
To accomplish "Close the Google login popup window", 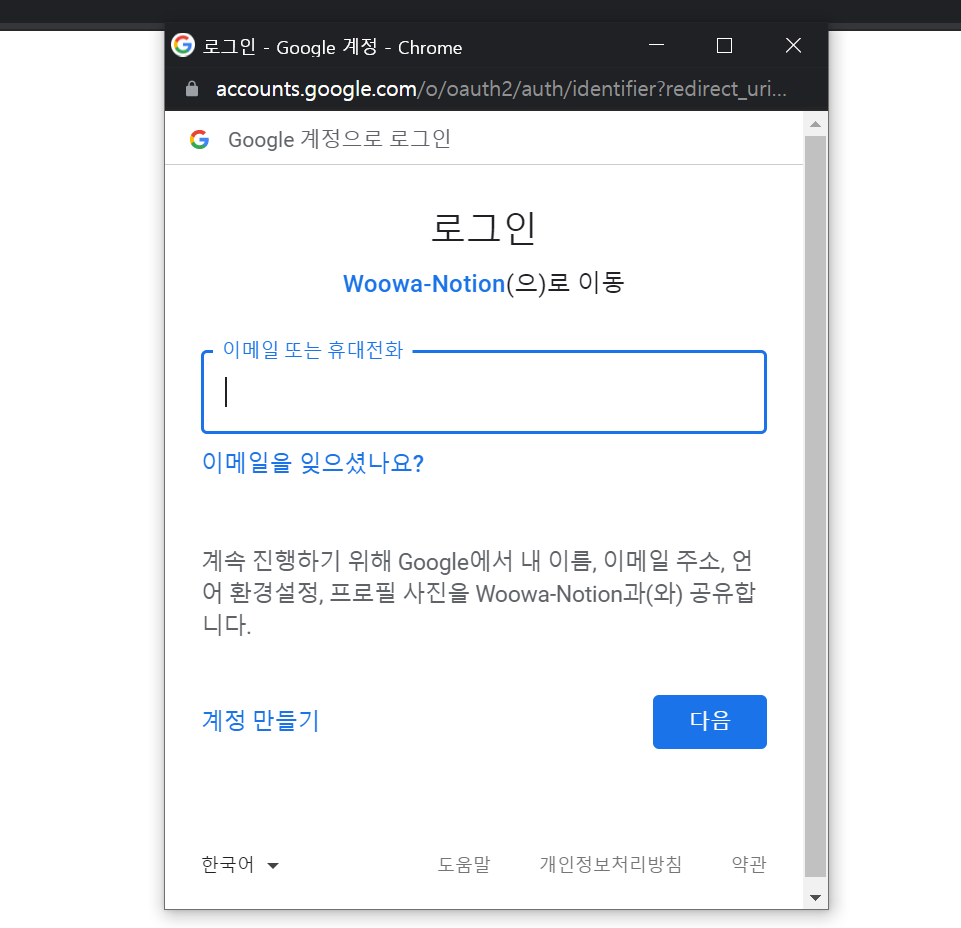I will coord(793,45).
